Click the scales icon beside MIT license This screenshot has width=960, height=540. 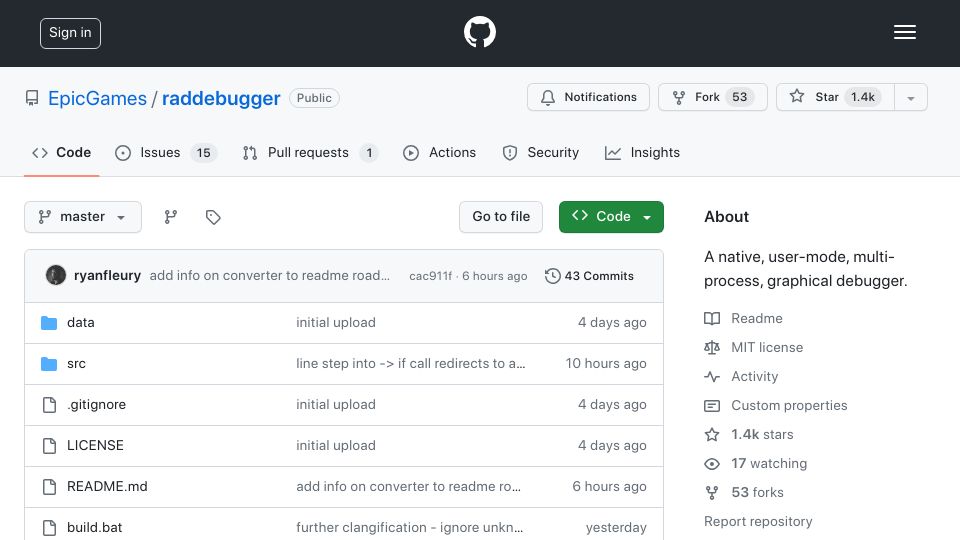point(712,348)
